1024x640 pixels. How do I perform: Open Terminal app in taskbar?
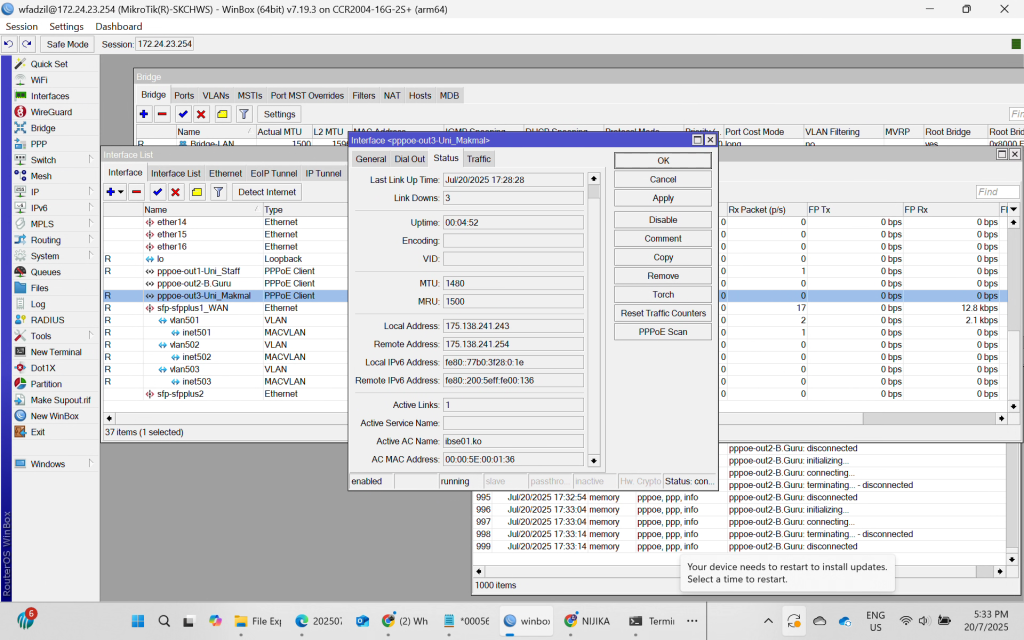(x=651, y=621)
